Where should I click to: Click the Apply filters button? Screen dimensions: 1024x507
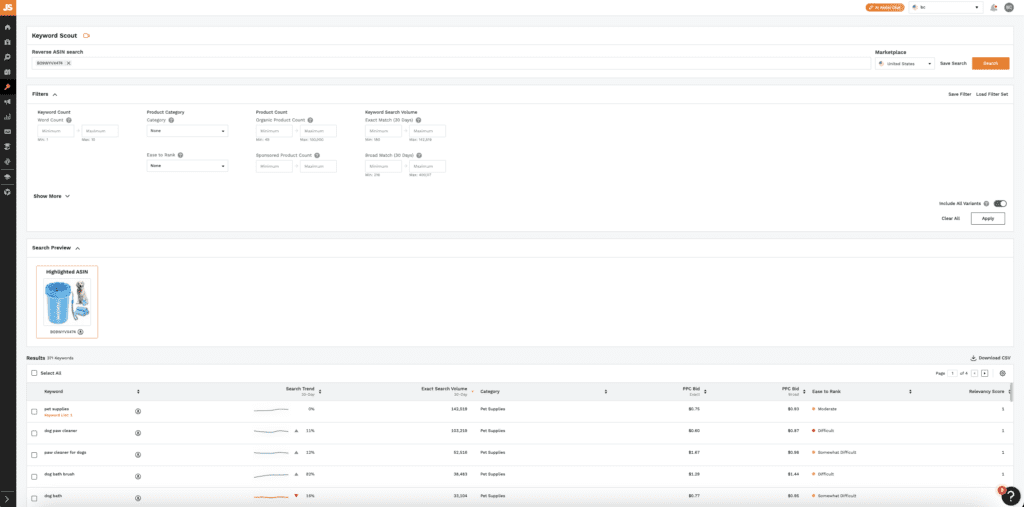click(x=987, y=218)
